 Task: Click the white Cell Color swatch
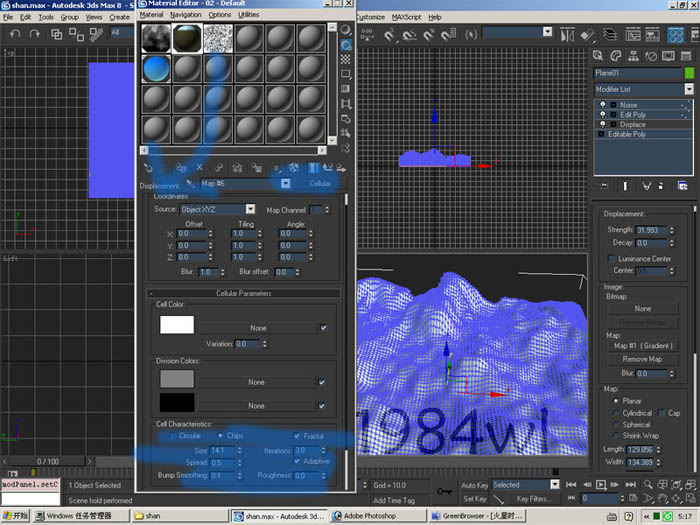[x=177, y=325]
